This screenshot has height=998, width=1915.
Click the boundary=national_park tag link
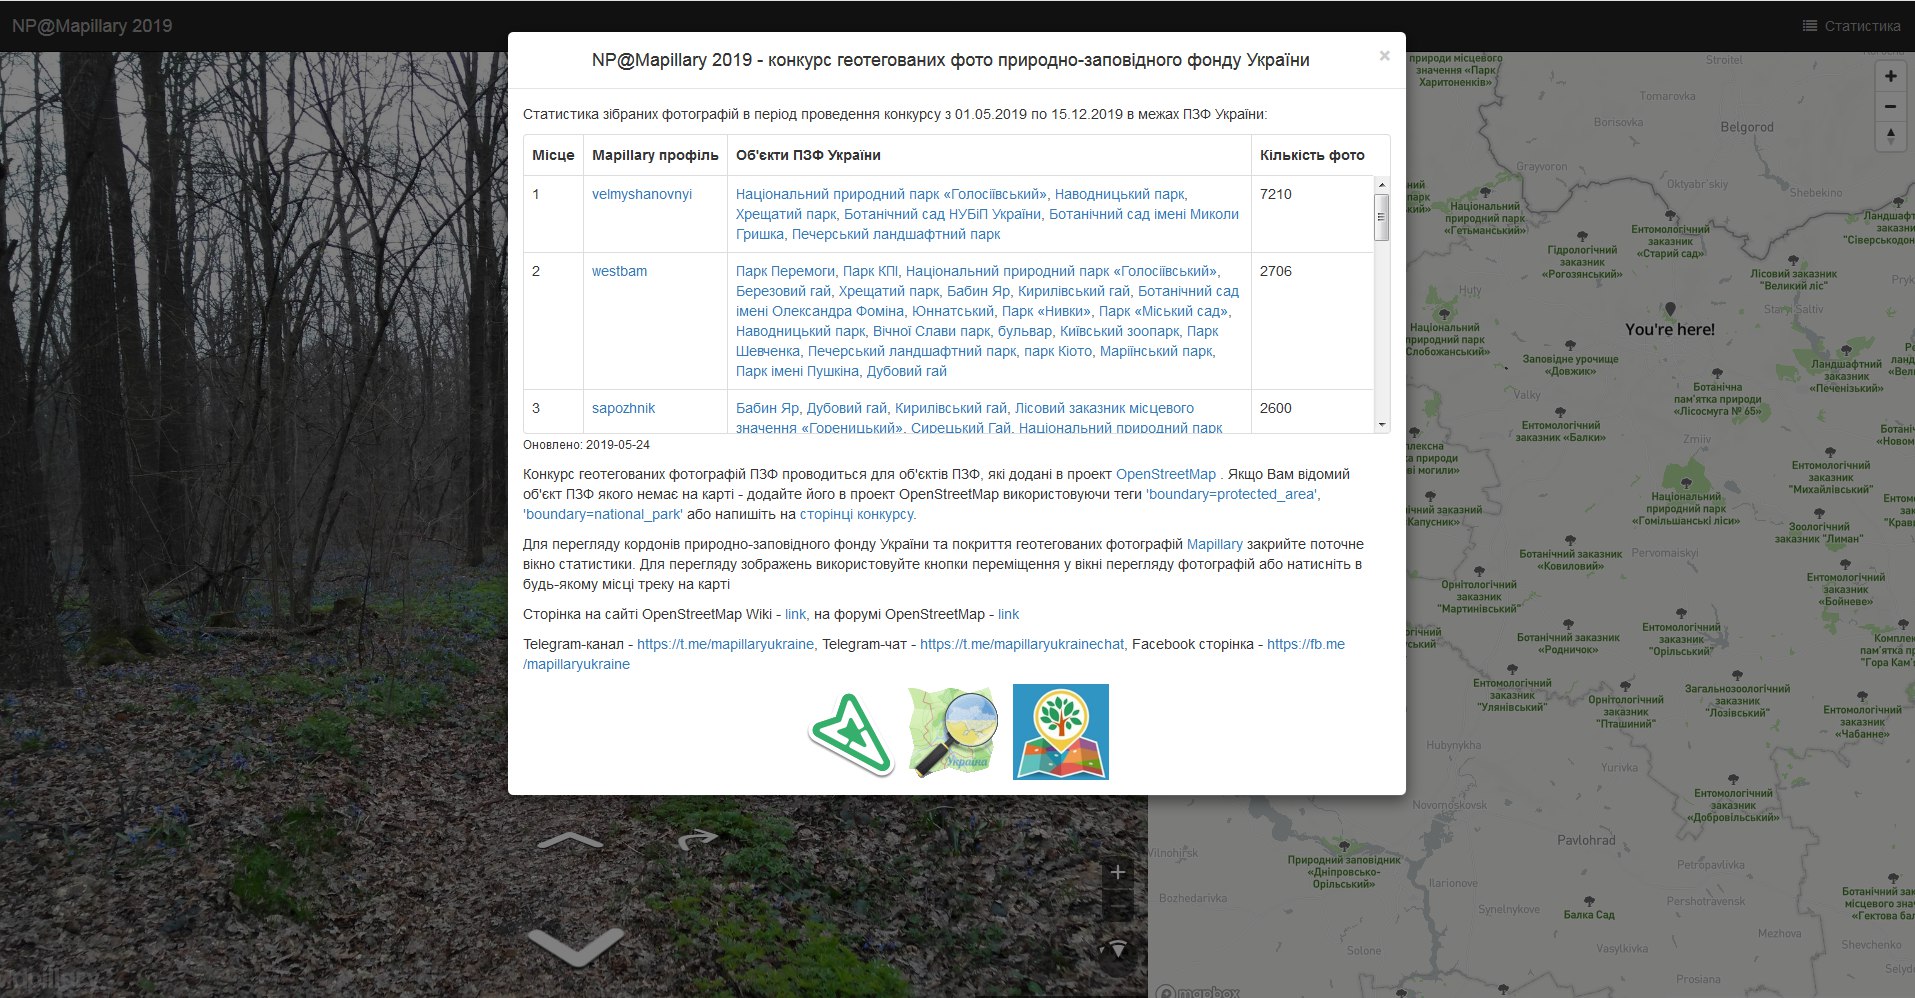point(603,514)
